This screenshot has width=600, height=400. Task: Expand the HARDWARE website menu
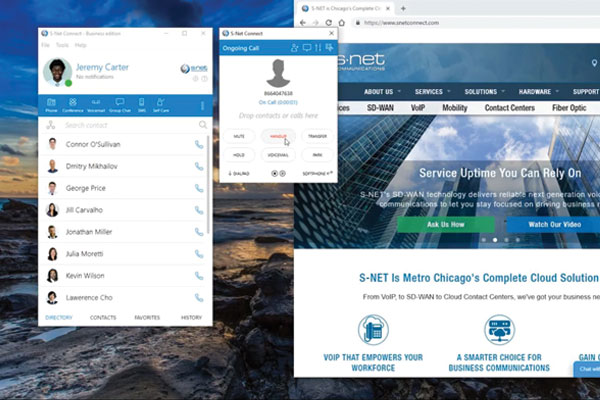538,91
